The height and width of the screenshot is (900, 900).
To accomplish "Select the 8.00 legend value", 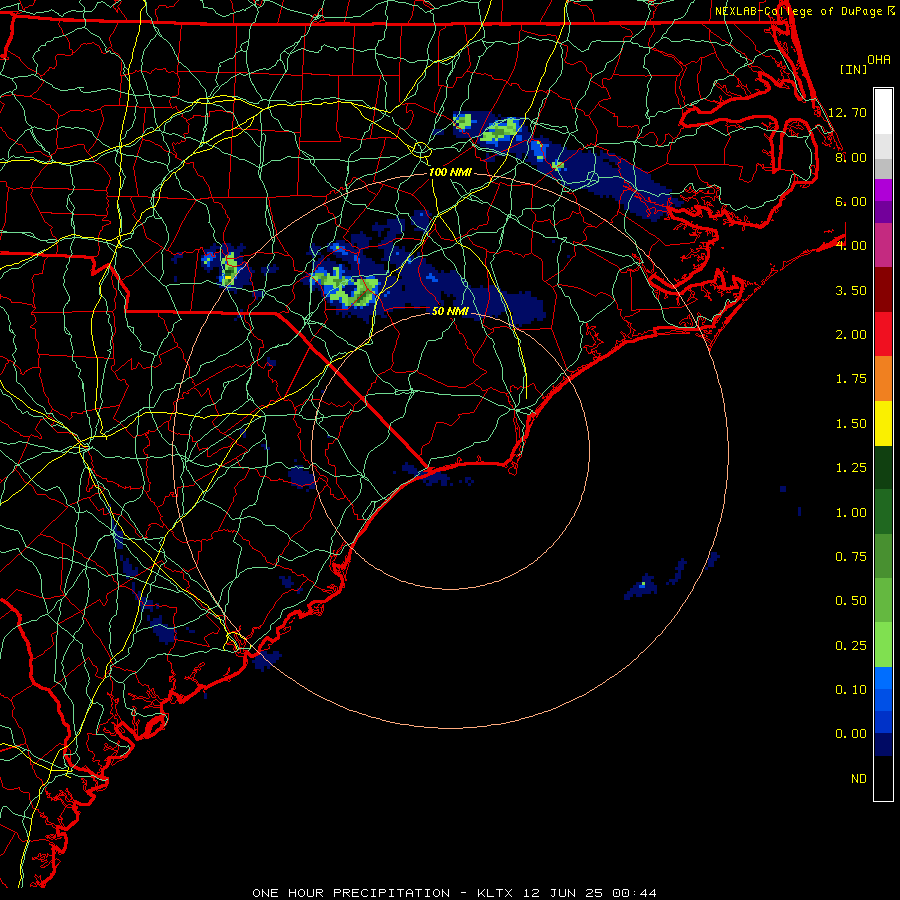I will pos(851,157).
